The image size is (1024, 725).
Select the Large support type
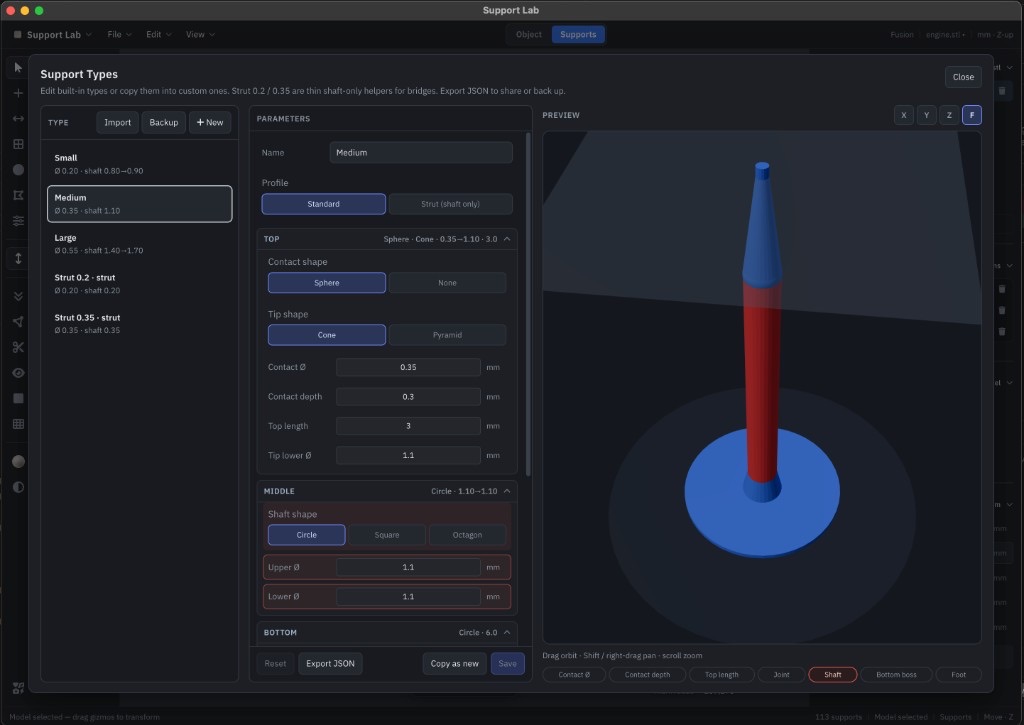click(x=140, y=244)
